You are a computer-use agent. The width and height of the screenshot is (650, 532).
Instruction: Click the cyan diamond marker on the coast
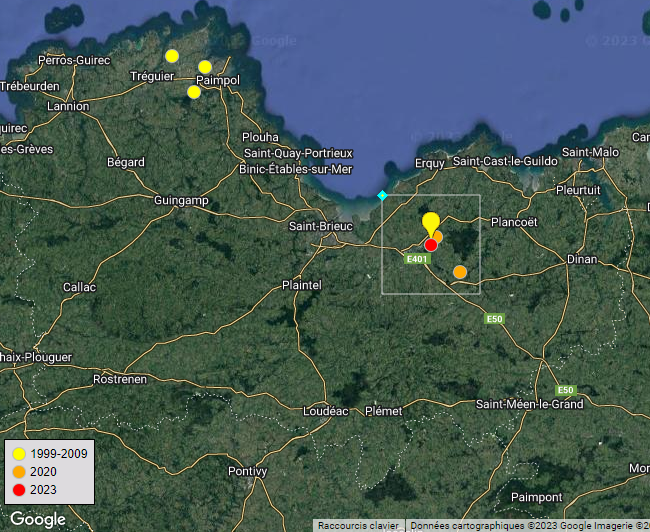pyautogui.click(x=381, y=196)
